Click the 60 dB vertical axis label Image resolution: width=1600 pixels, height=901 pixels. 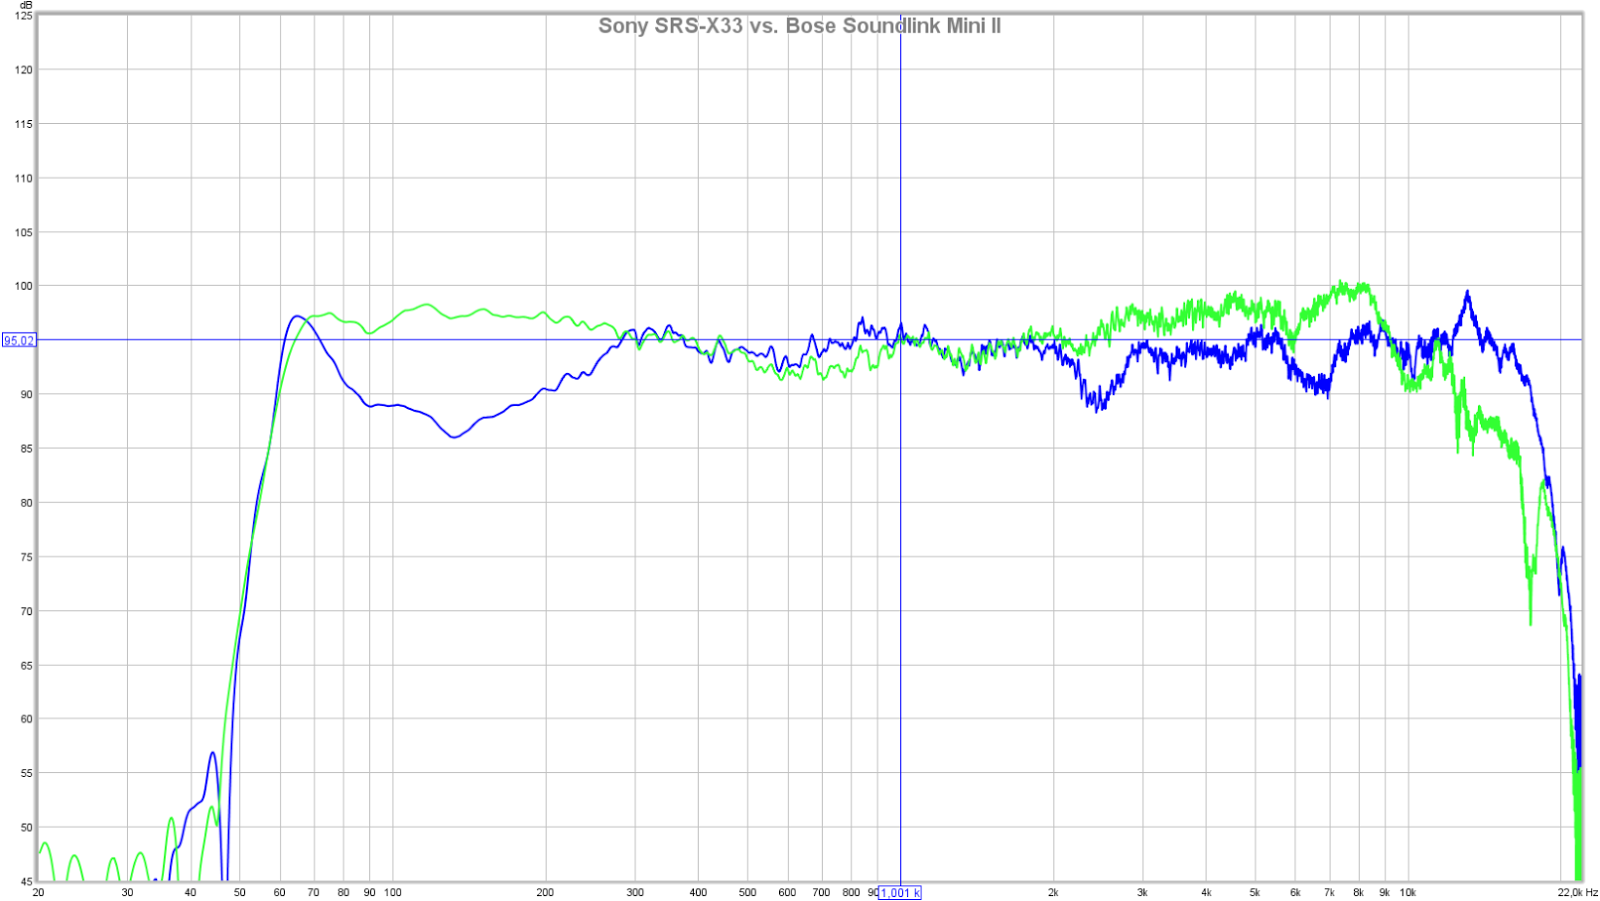[x=27, y=719]
